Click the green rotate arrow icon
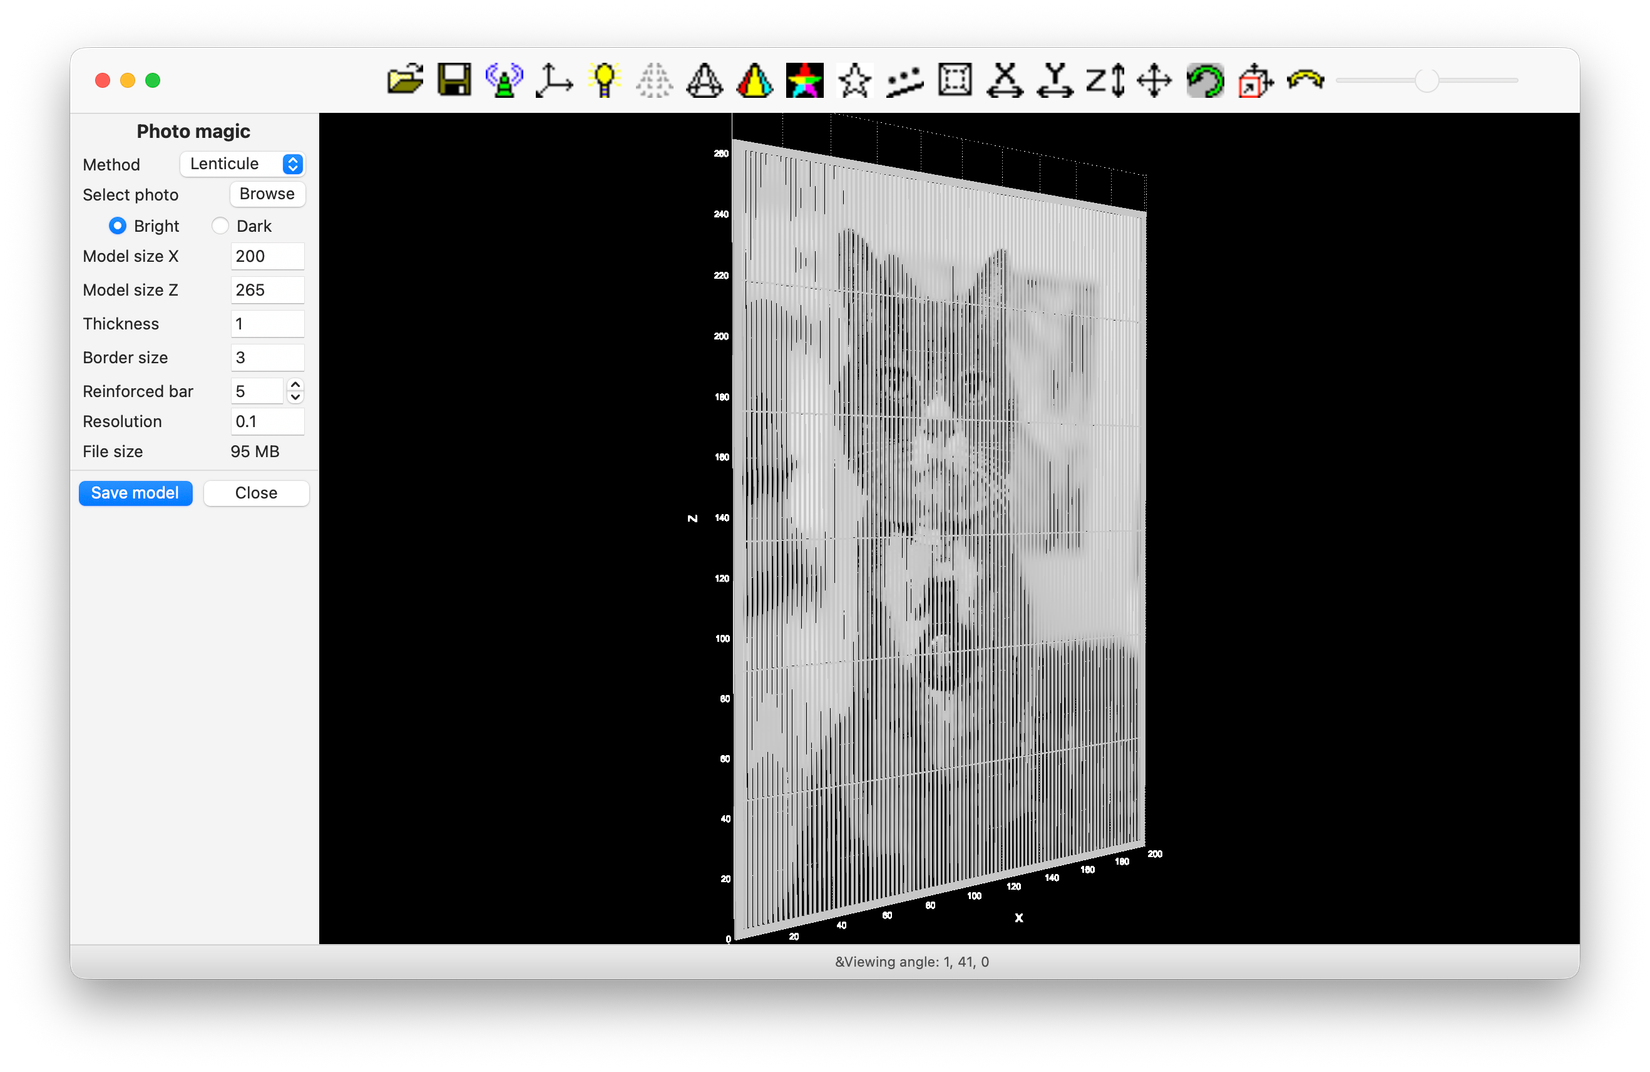The height and width of the screenshot is (1072, 1650). [x=1205, y=80]
